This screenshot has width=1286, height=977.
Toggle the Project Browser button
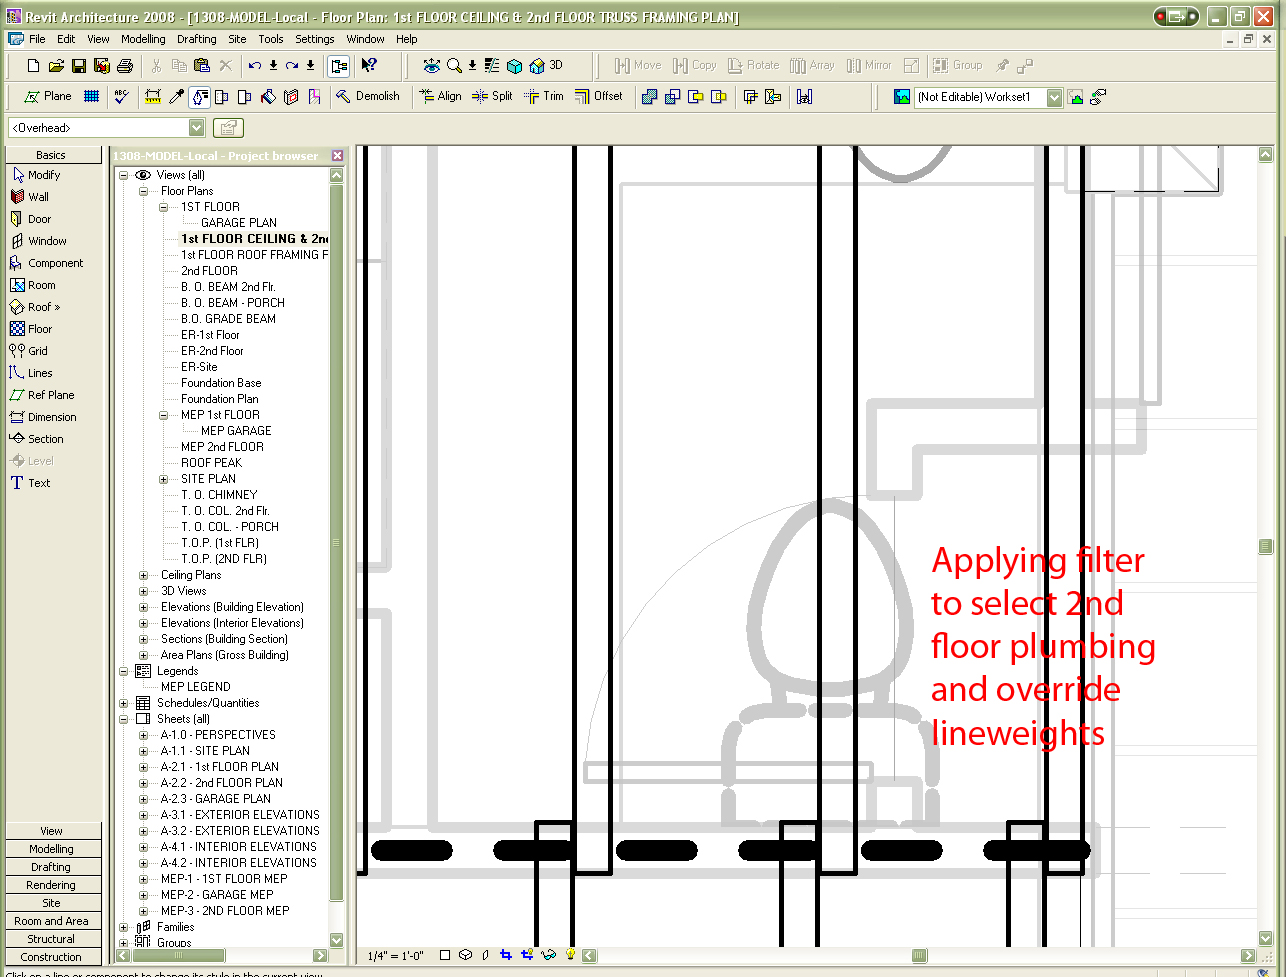click(339, 66)
